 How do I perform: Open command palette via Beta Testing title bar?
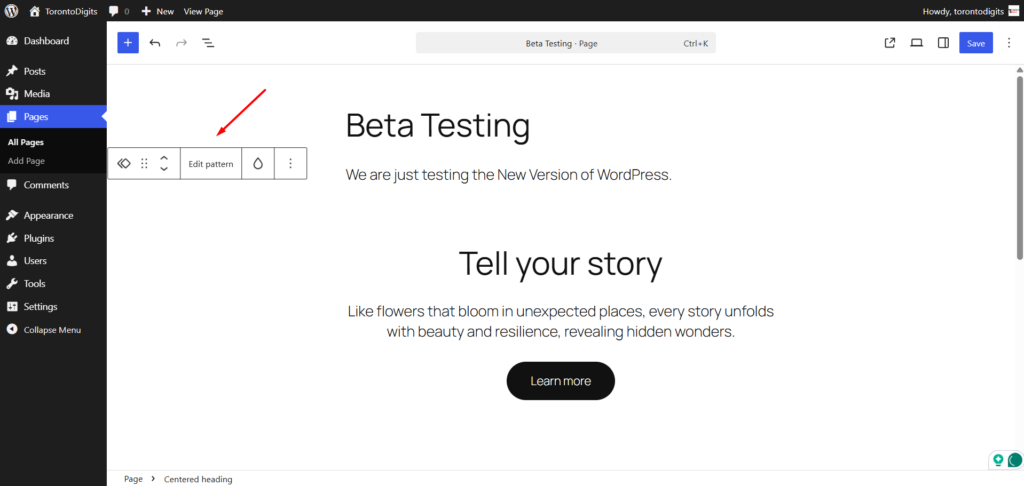[x=565, y=43]
